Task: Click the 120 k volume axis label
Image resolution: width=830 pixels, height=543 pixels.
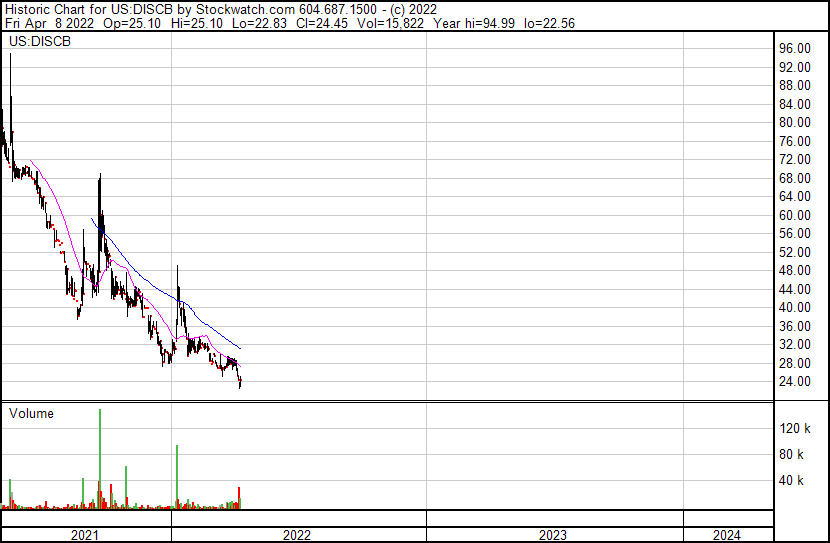Action: 796,428
